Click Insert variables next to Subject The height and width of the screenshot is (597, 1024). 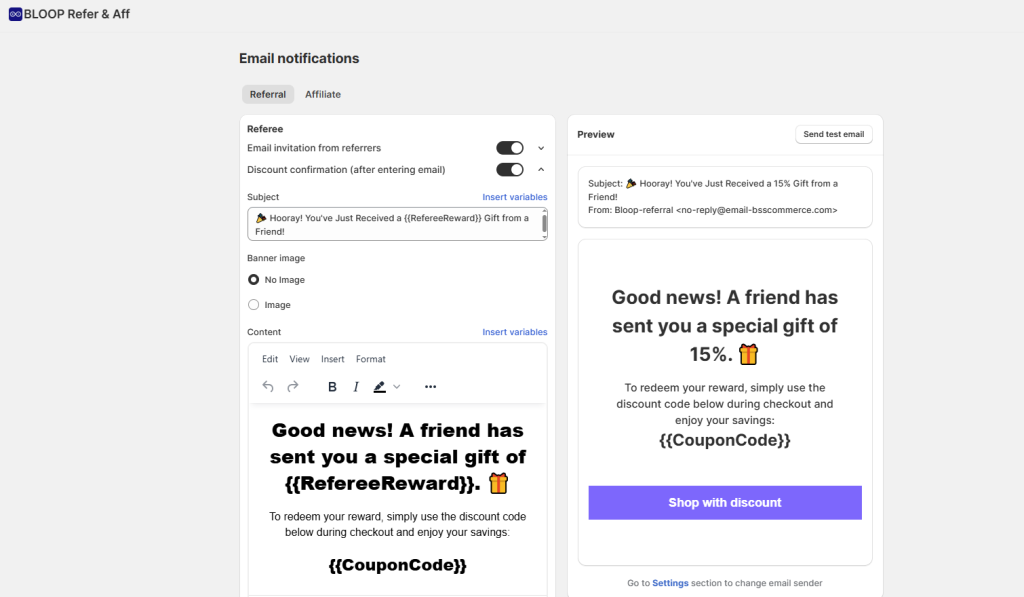point(515,196)
